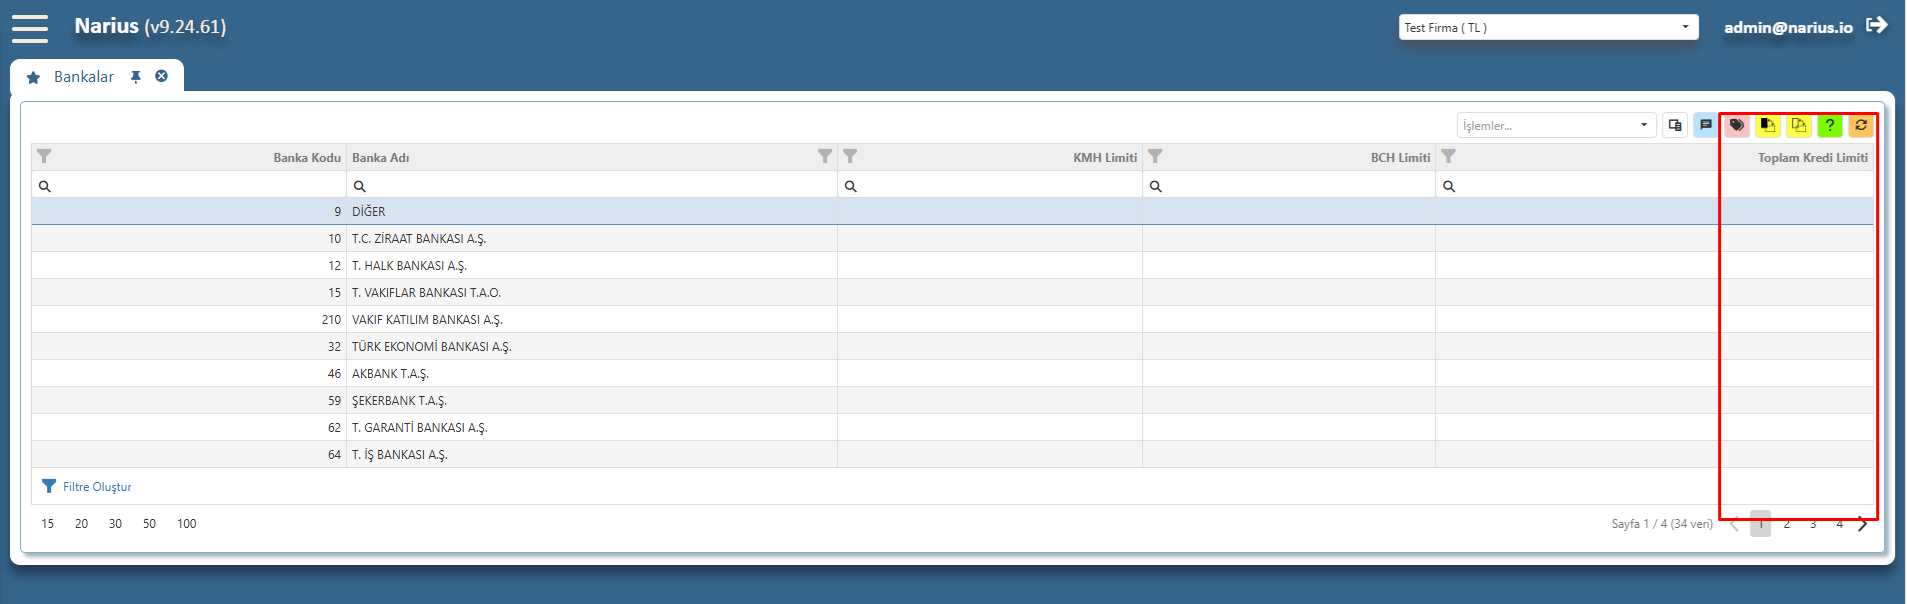Open the column chooser icon beside İşlemler

(x=1675, y=125)
